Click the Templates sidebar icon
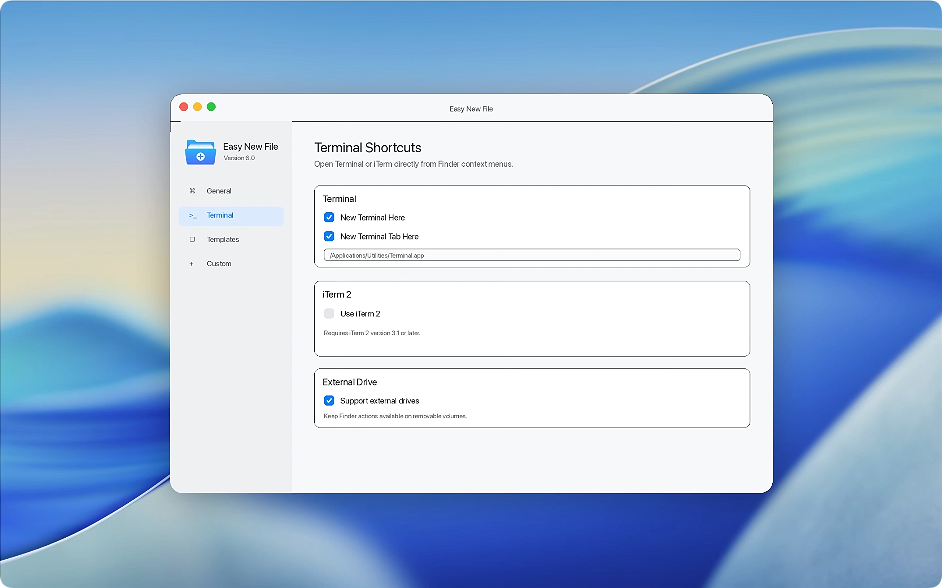This screenshot has height=588, width=942. point(192,239)
